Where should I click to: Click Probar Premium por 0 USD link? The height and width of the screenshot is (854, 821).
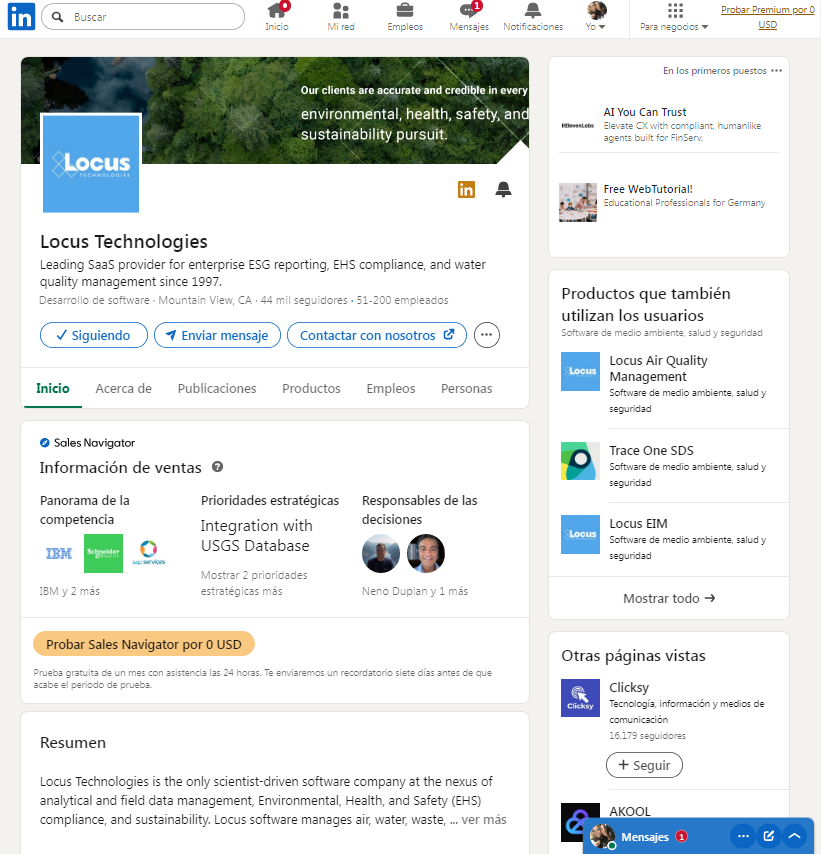click(768, 17)
